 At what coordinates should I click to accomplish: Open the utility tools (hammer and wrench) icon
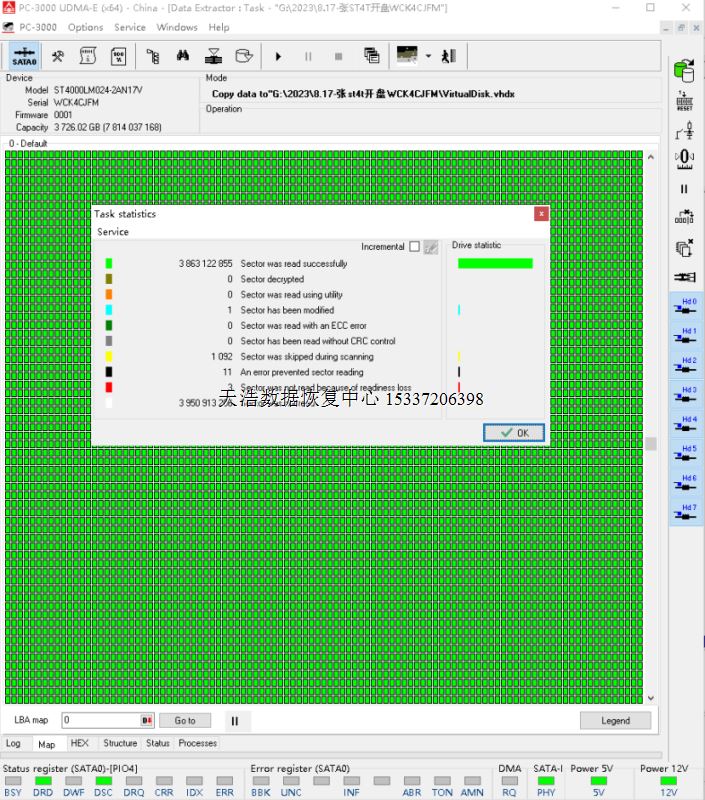pyautogui.click(x=58, y=56)
